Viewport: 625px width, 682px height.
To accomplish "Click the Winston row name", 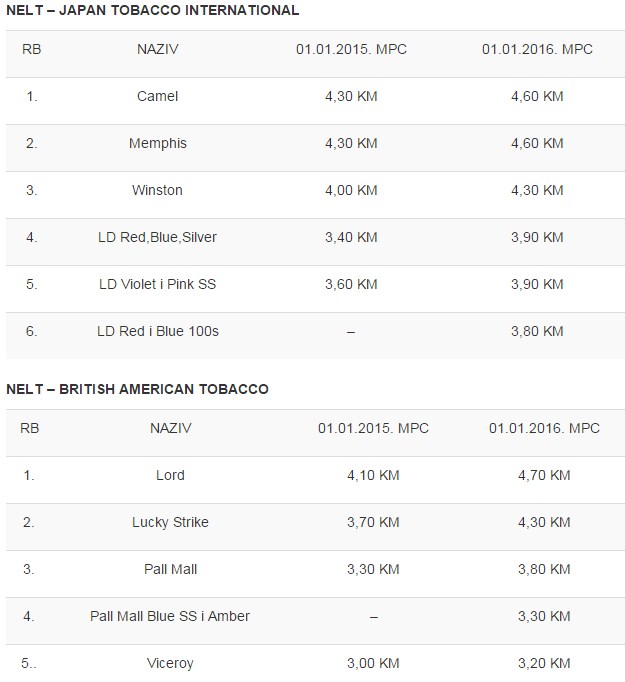I will tap(157, 190).
